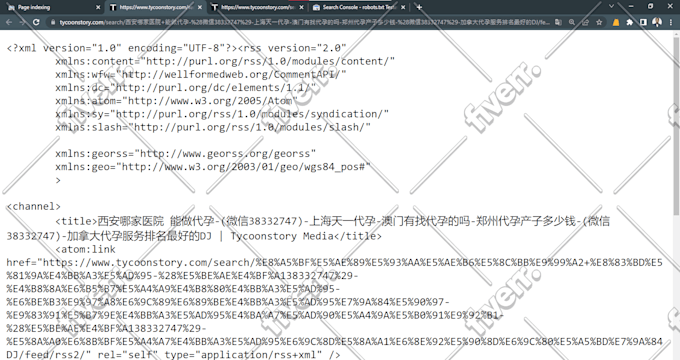Screen dimensions: 680x360
Task: Share this page using the share icon
Action: coord(585,22)
